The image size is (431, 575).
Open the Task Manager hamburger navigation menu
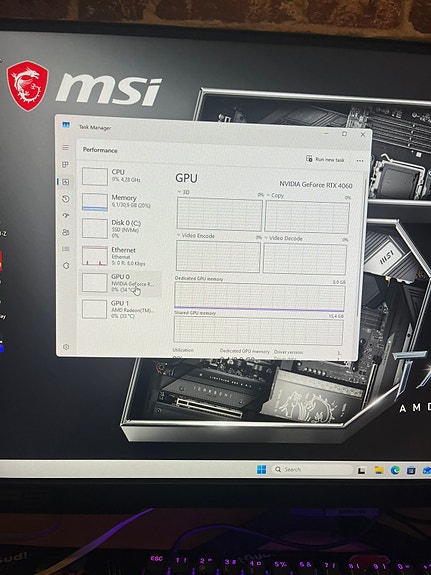[65, 147]
